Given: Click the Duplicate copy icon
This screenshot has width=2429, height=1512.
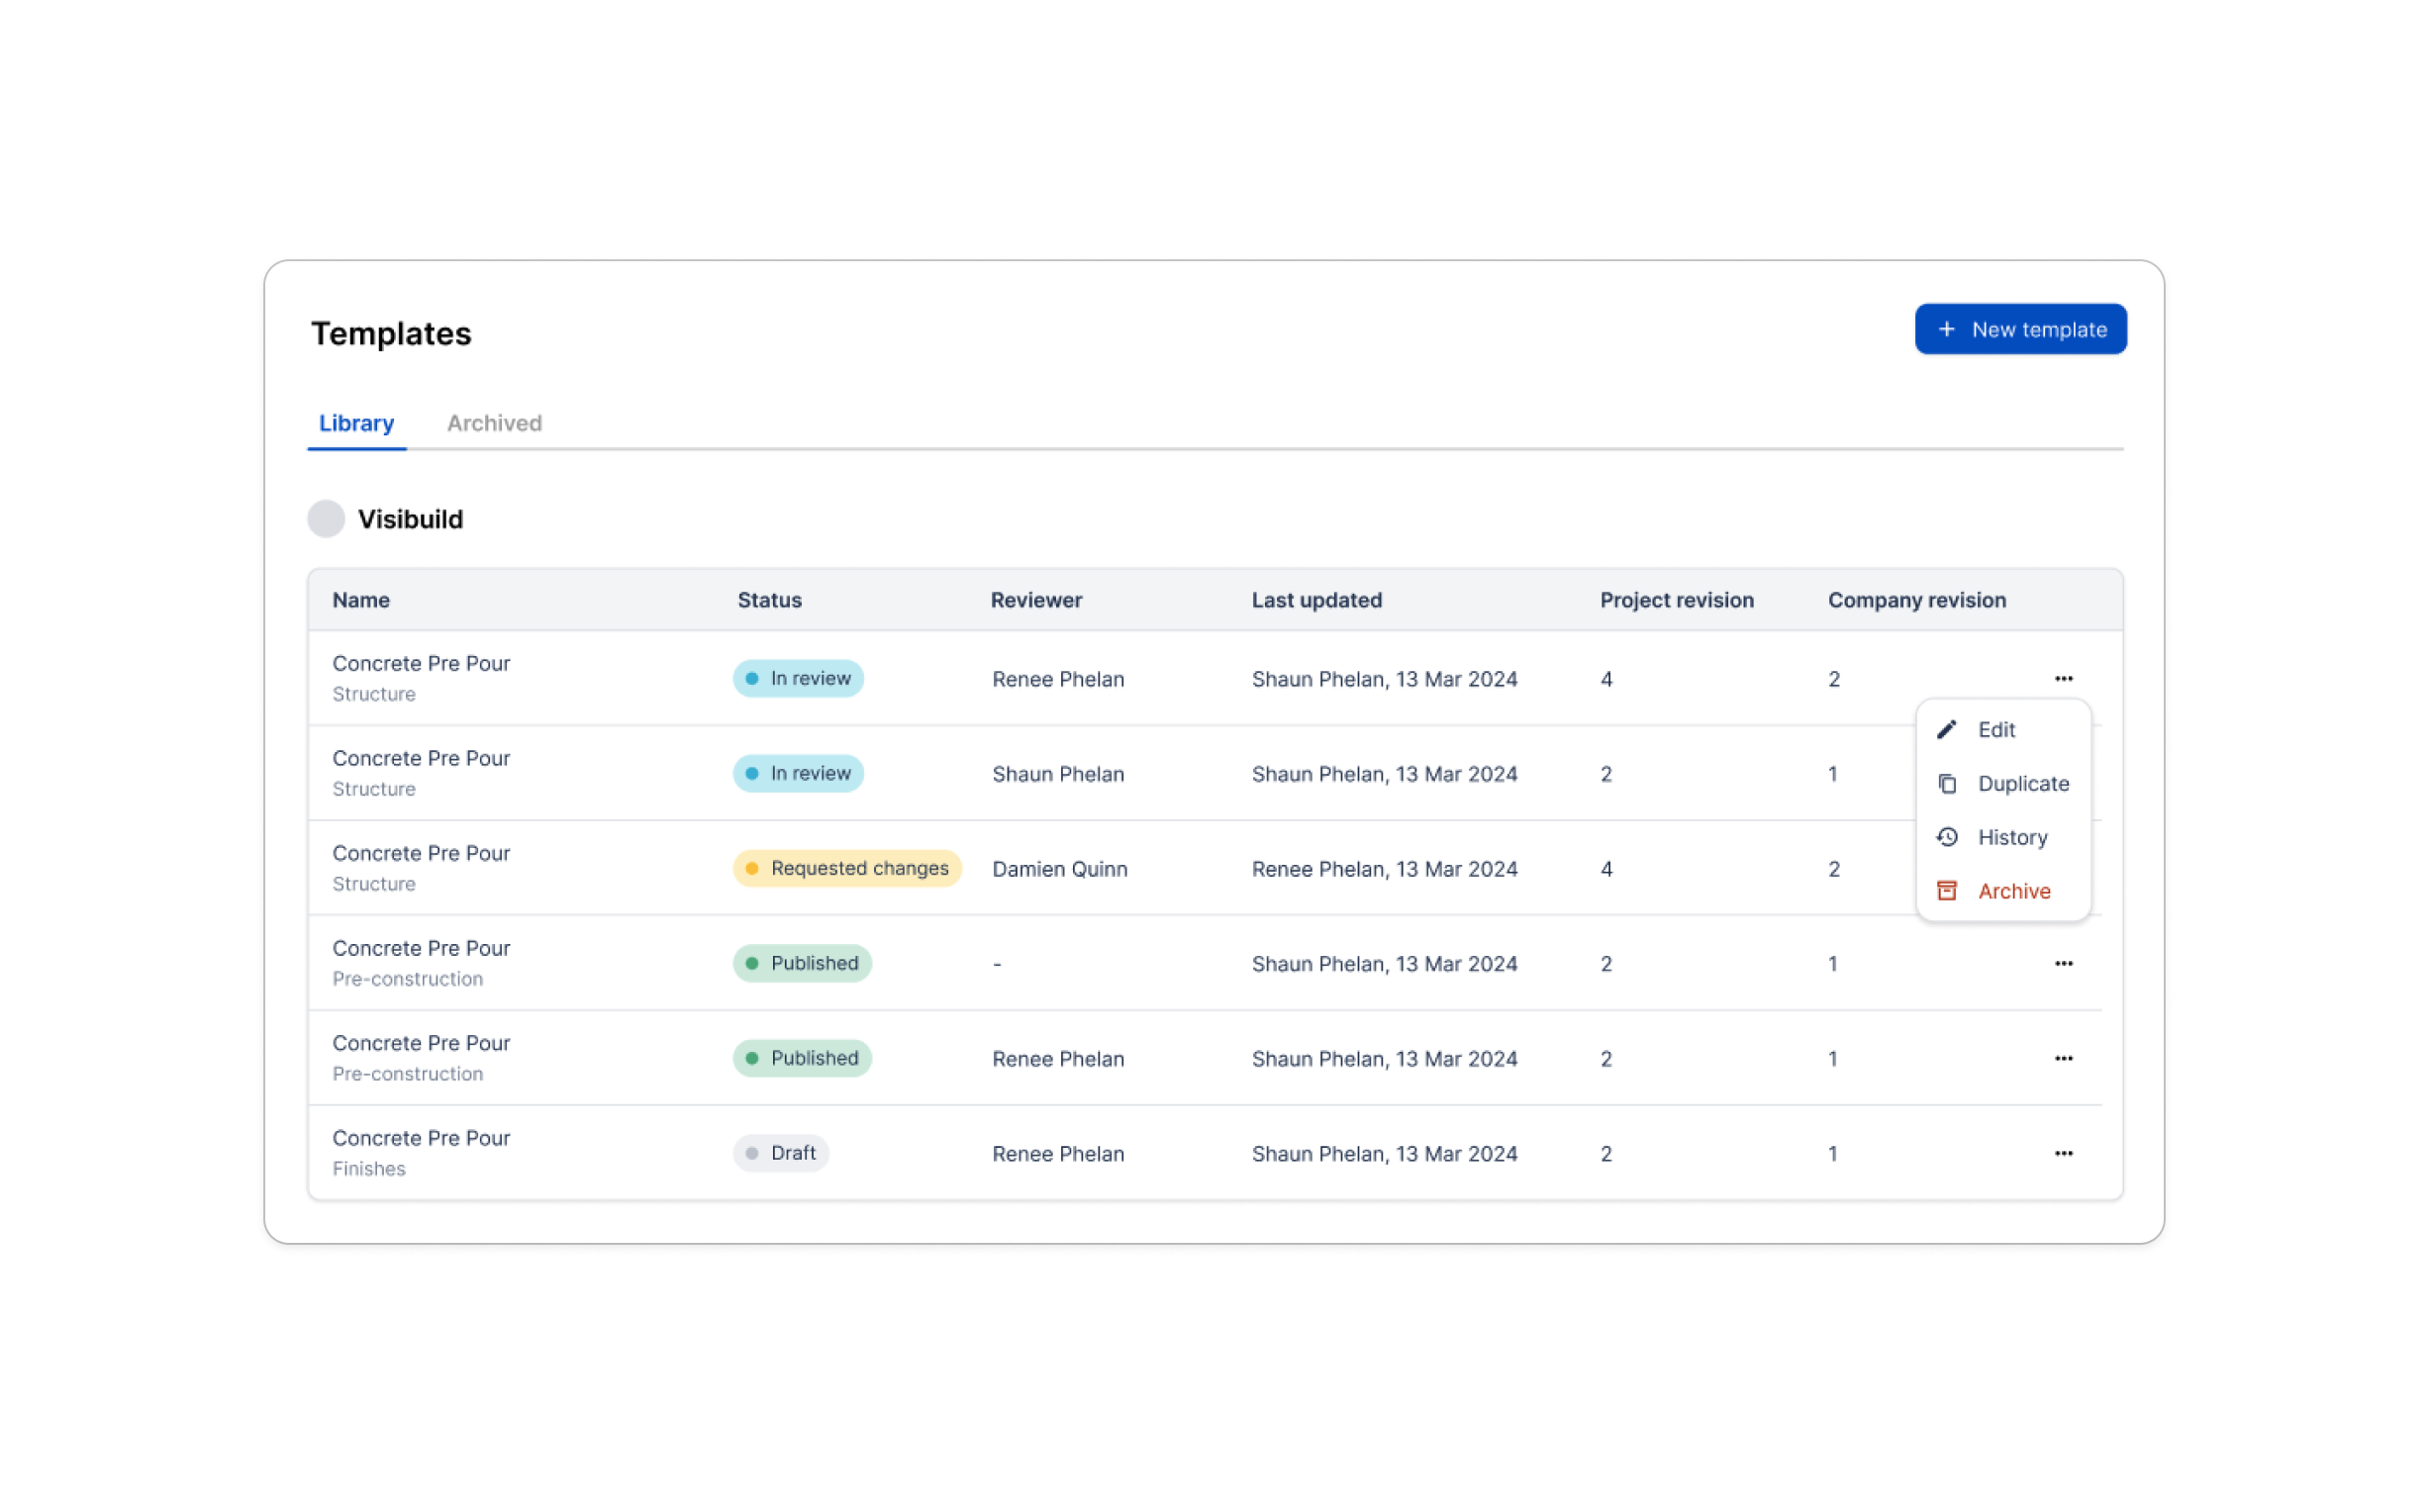Looking at the screenshot, I should tap(1947, 783).
